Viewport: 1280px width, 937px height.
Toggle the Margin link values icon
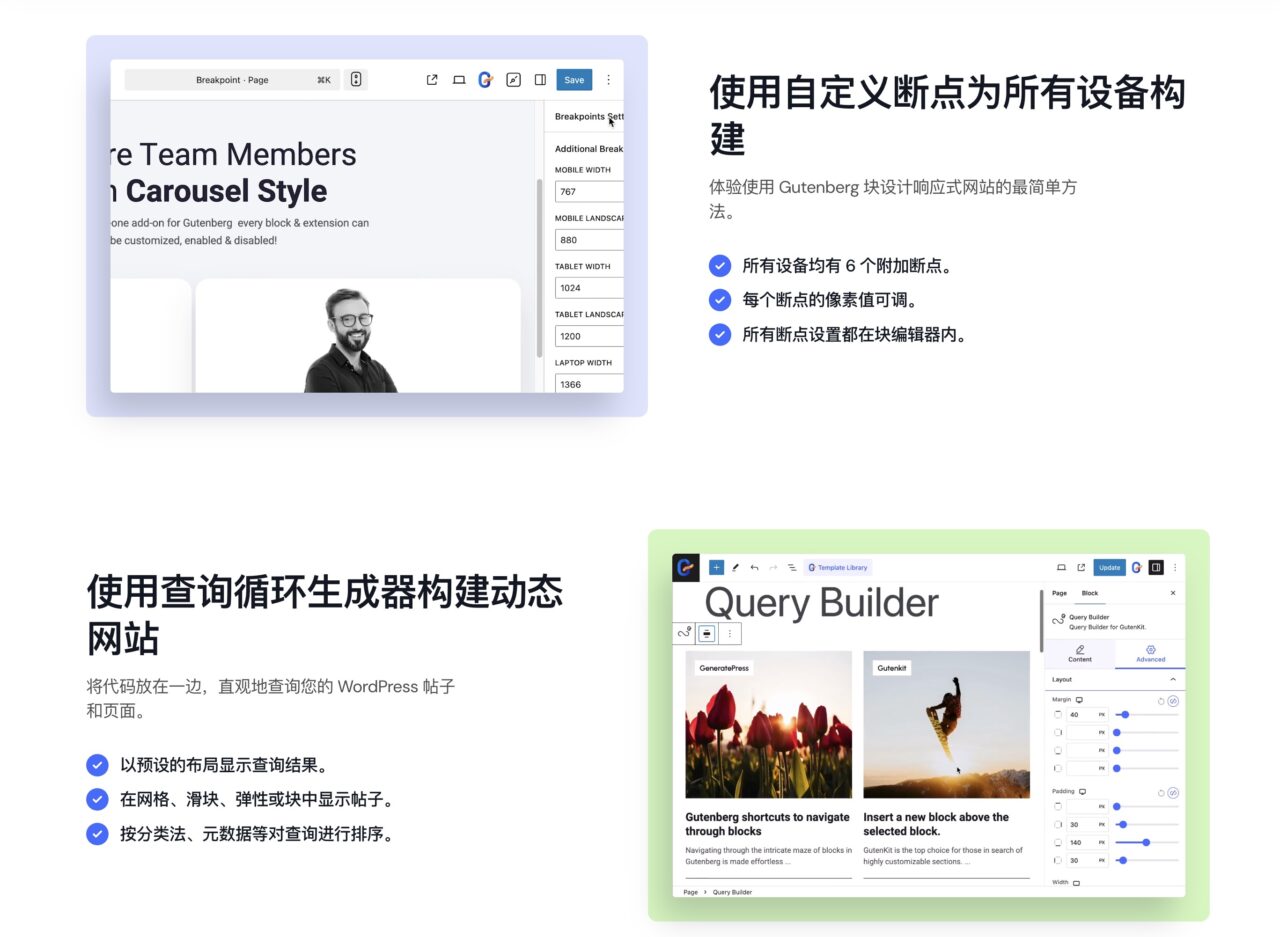click(x=1173, y=701)
